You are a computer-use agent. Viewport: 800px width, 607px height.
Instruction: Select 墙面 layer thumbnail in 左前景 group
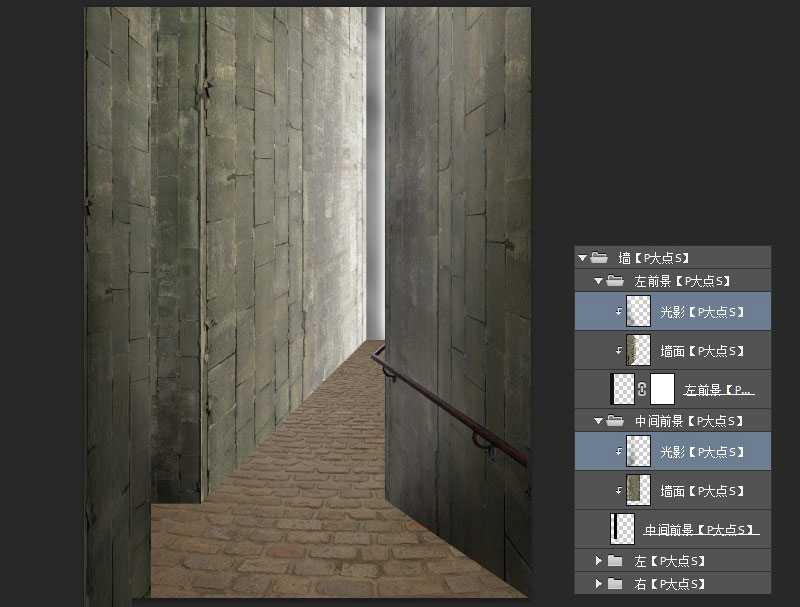(x=638, y=350)
